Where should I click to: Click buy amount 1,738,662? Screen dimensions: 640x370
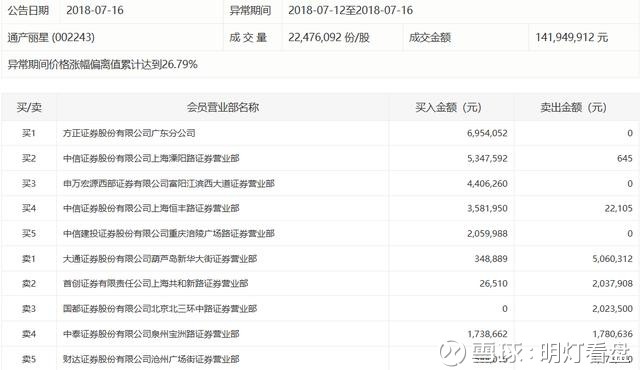(487, 334)
